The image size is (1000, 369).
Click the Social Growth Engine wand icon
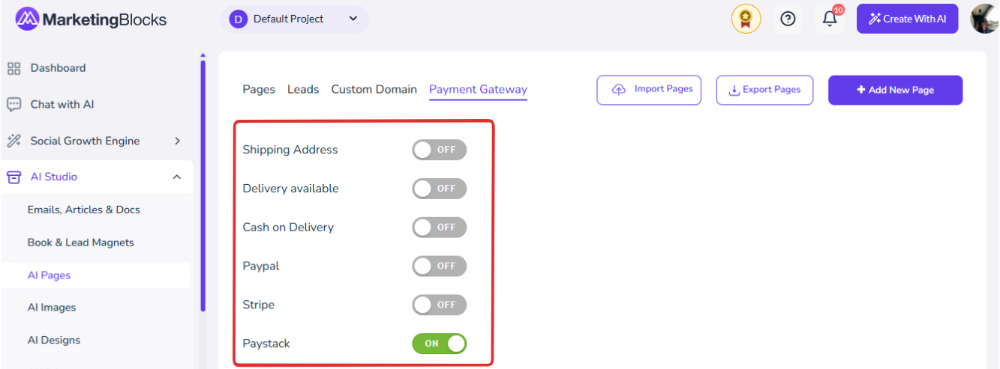[x=13, y=141]
